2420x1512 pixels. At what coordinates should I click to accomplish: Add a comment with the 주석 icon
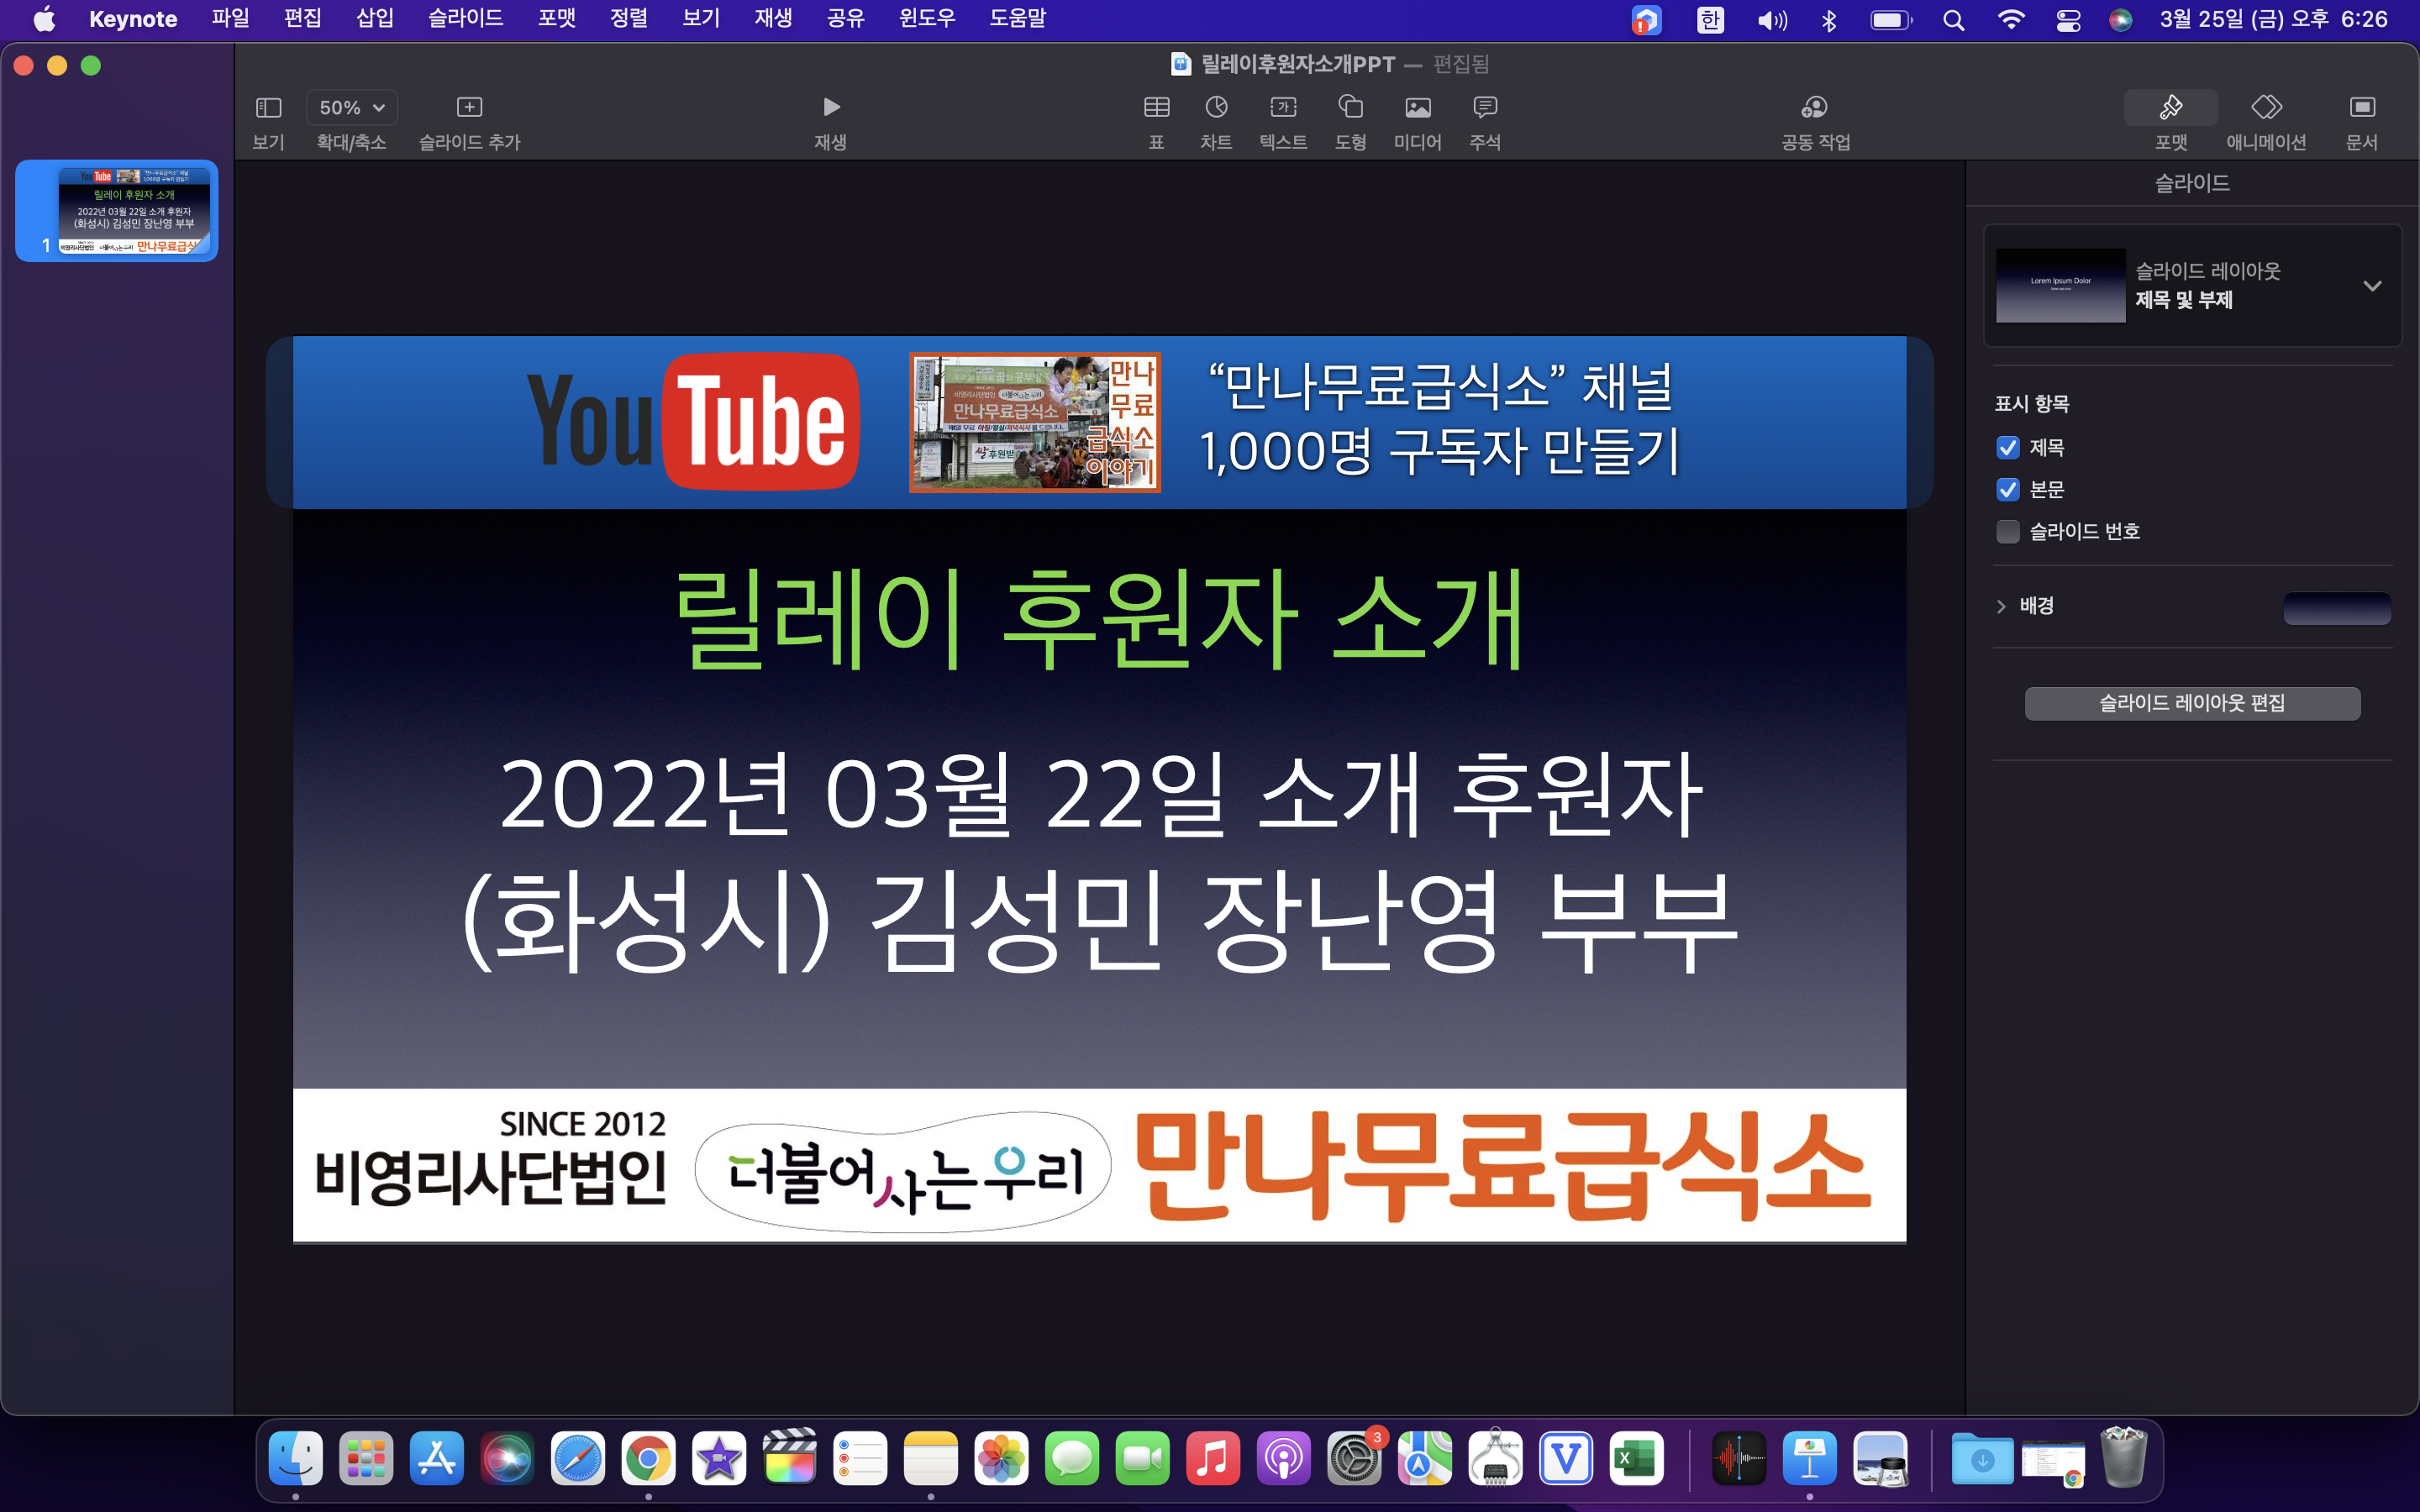(1485, 107)
